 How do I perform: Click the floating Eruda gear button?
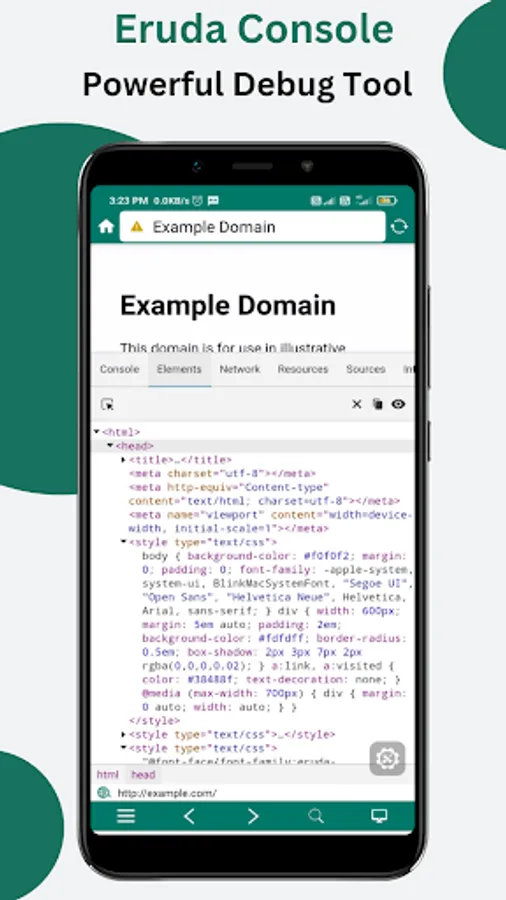387,758
